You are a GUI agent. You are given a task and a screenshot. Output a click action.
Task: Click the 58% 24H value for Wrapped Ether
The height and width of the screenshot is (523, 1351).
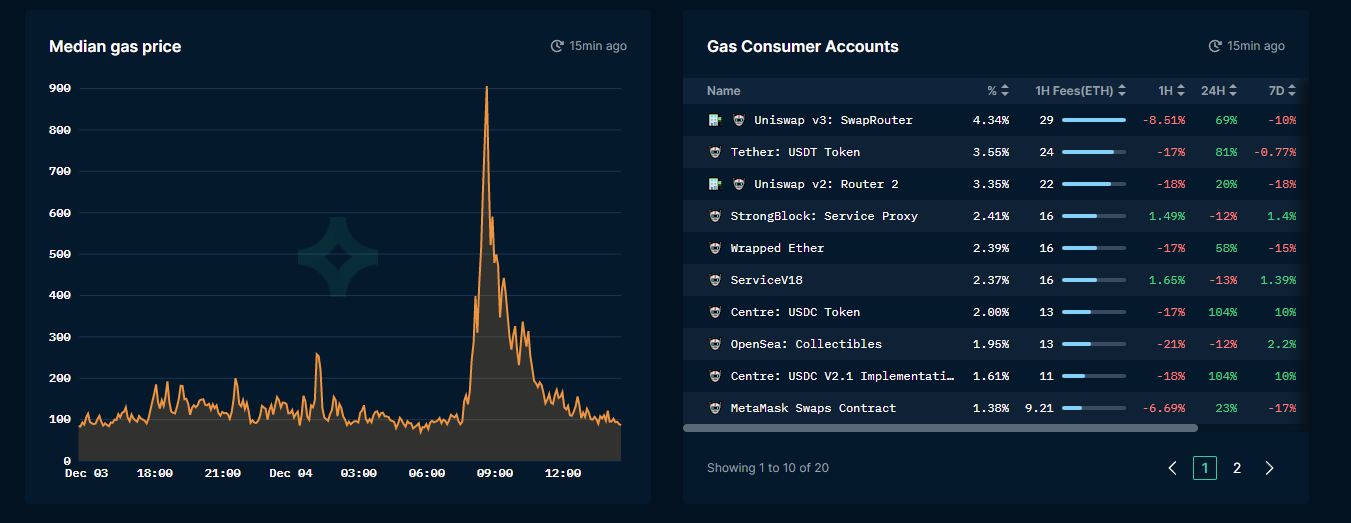(1226, 248)
